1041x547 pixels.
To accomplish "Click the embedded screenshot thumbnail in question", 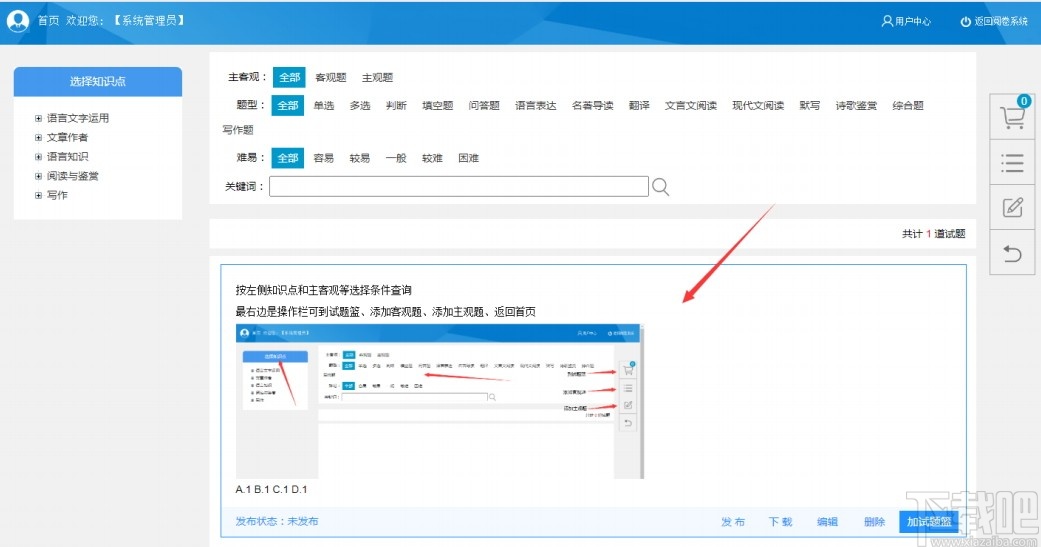I will tap(440, 402).
